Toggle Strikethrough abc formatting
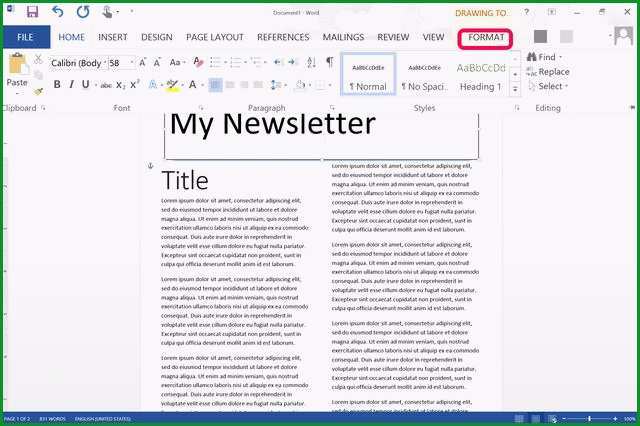 pyautogui.click(x=106, y=85)
